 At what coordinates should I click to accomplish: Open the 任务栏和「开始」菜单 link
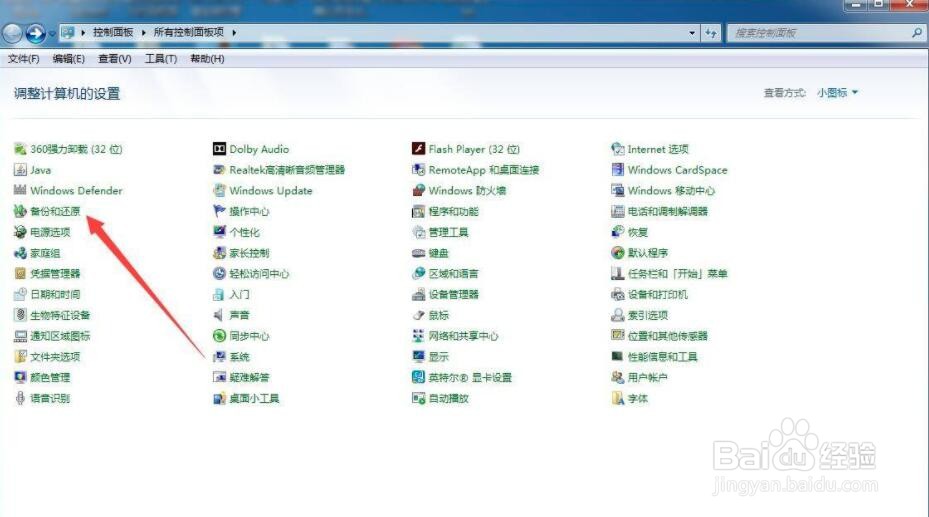click(x=677, y=274)
